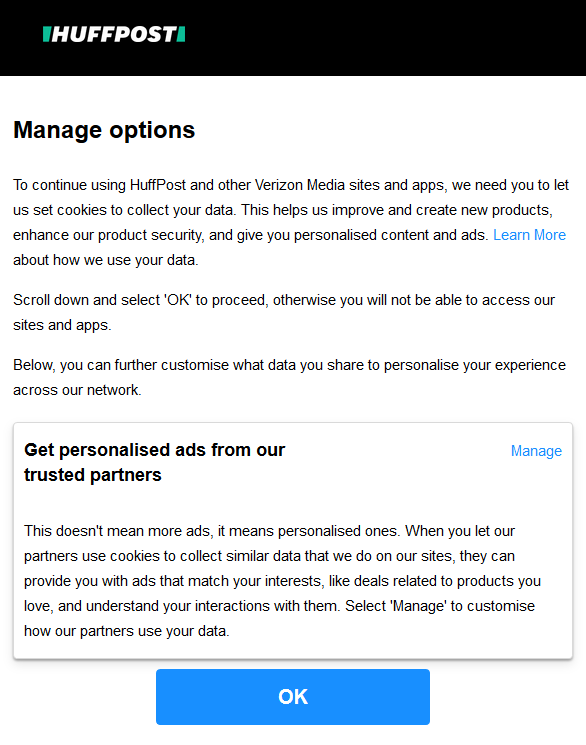The image size is (586, 745).
Task: Open Manage for personalised ads
Action: [536, 450]
